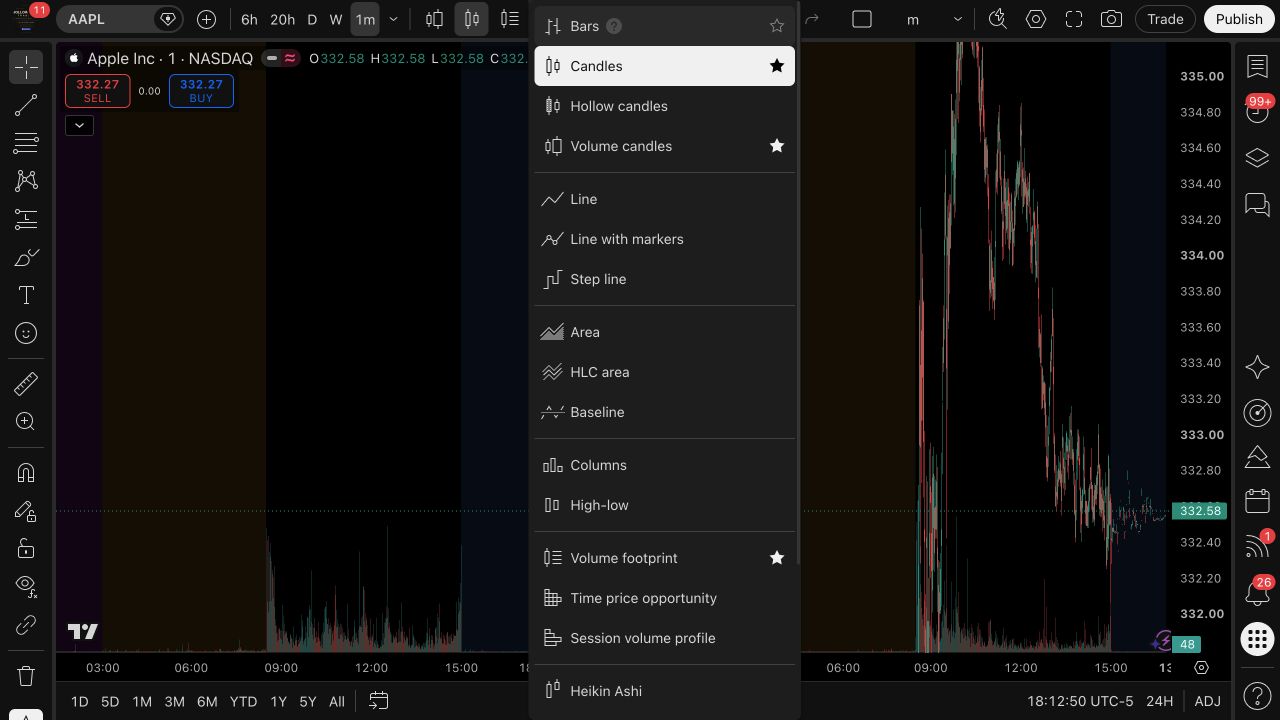The width and height of the screenshot is (1280, 720).
Task: Take a chart snapshot with camera icon
Action: click(x=1110, y=19)
